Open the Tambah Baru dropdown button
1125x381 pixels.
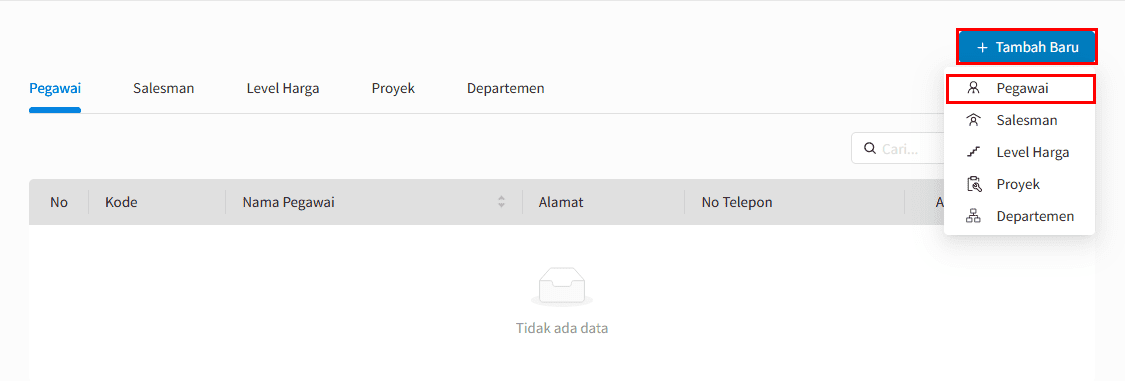tap(1027, 47)
